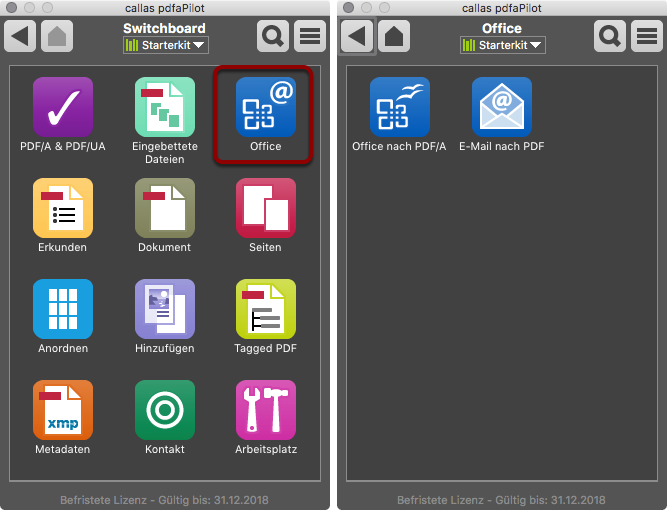Open Eingebettete Dateien group
This screenshot has width=668, height=510.
165,107
